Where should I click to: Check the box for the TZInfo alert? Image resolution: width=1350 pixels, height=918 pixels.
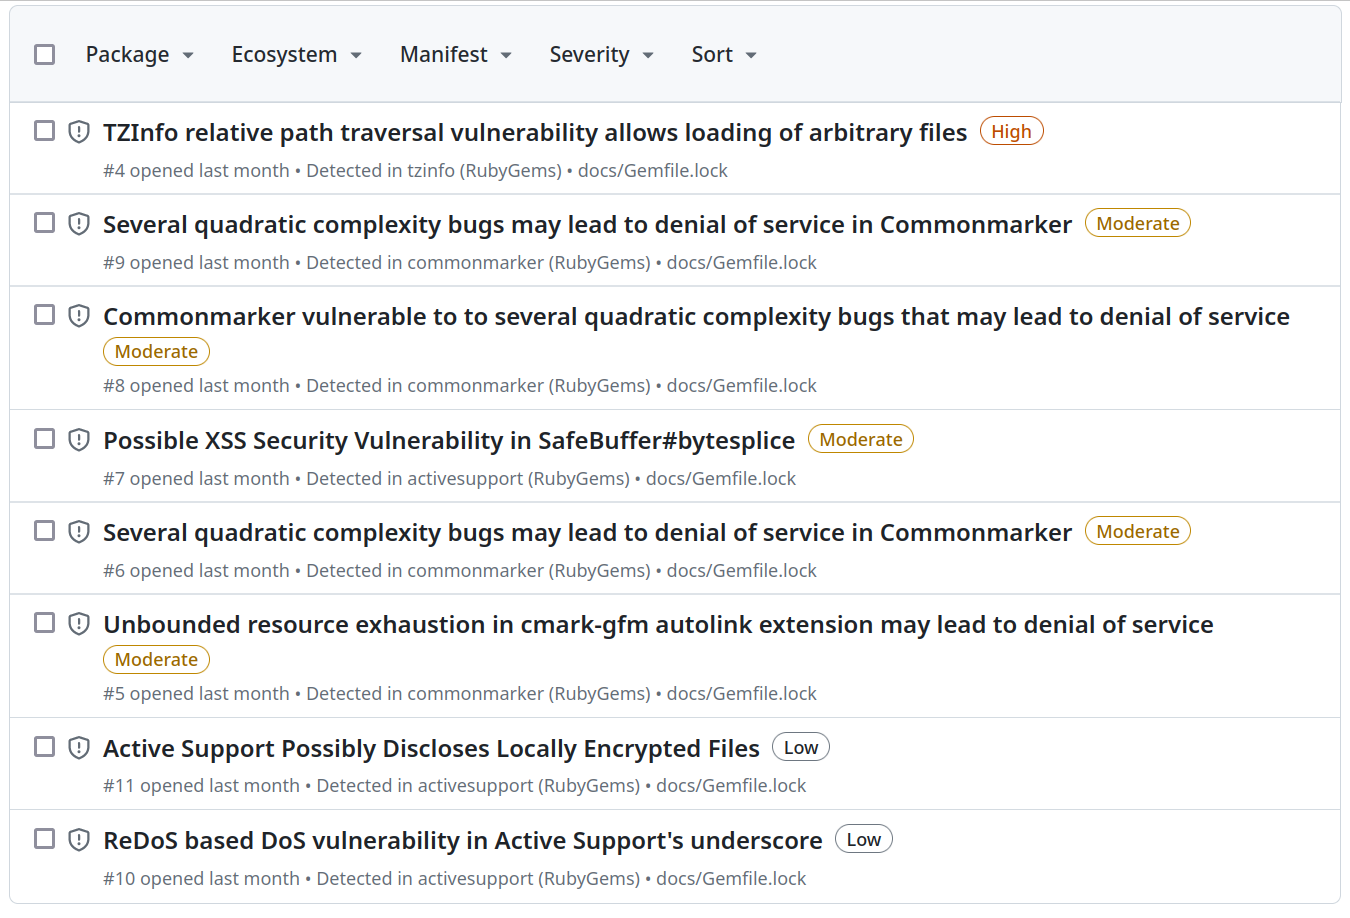pos(44,130)
